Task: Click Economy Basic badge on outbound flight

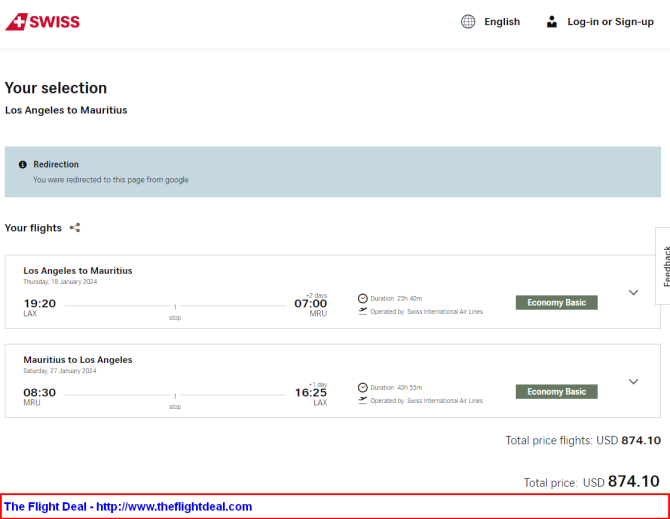Action: coord(556,303)
